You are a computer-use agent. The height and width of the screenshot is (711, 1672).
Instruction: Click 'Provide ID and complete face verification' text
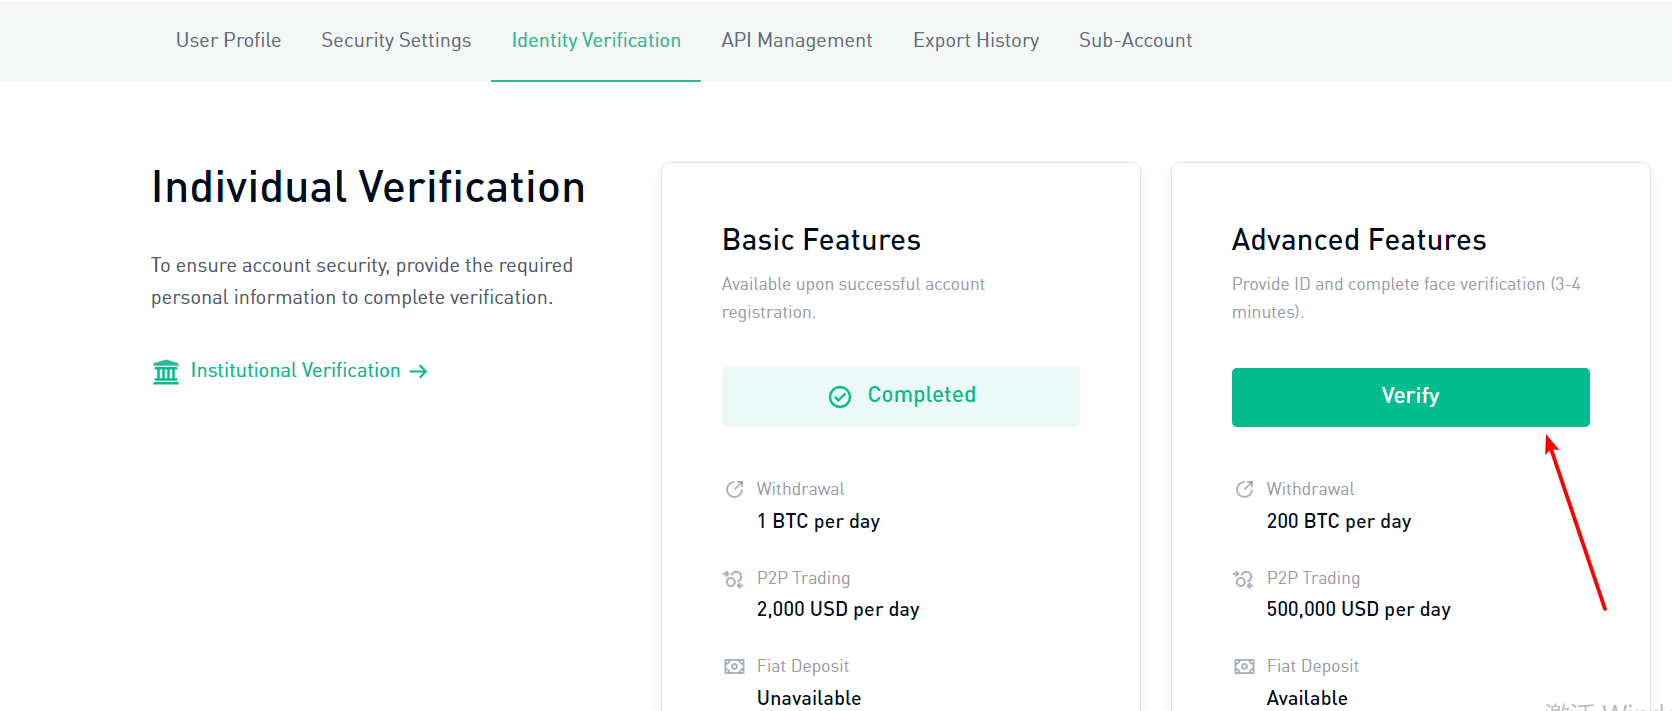(1406, 298)
